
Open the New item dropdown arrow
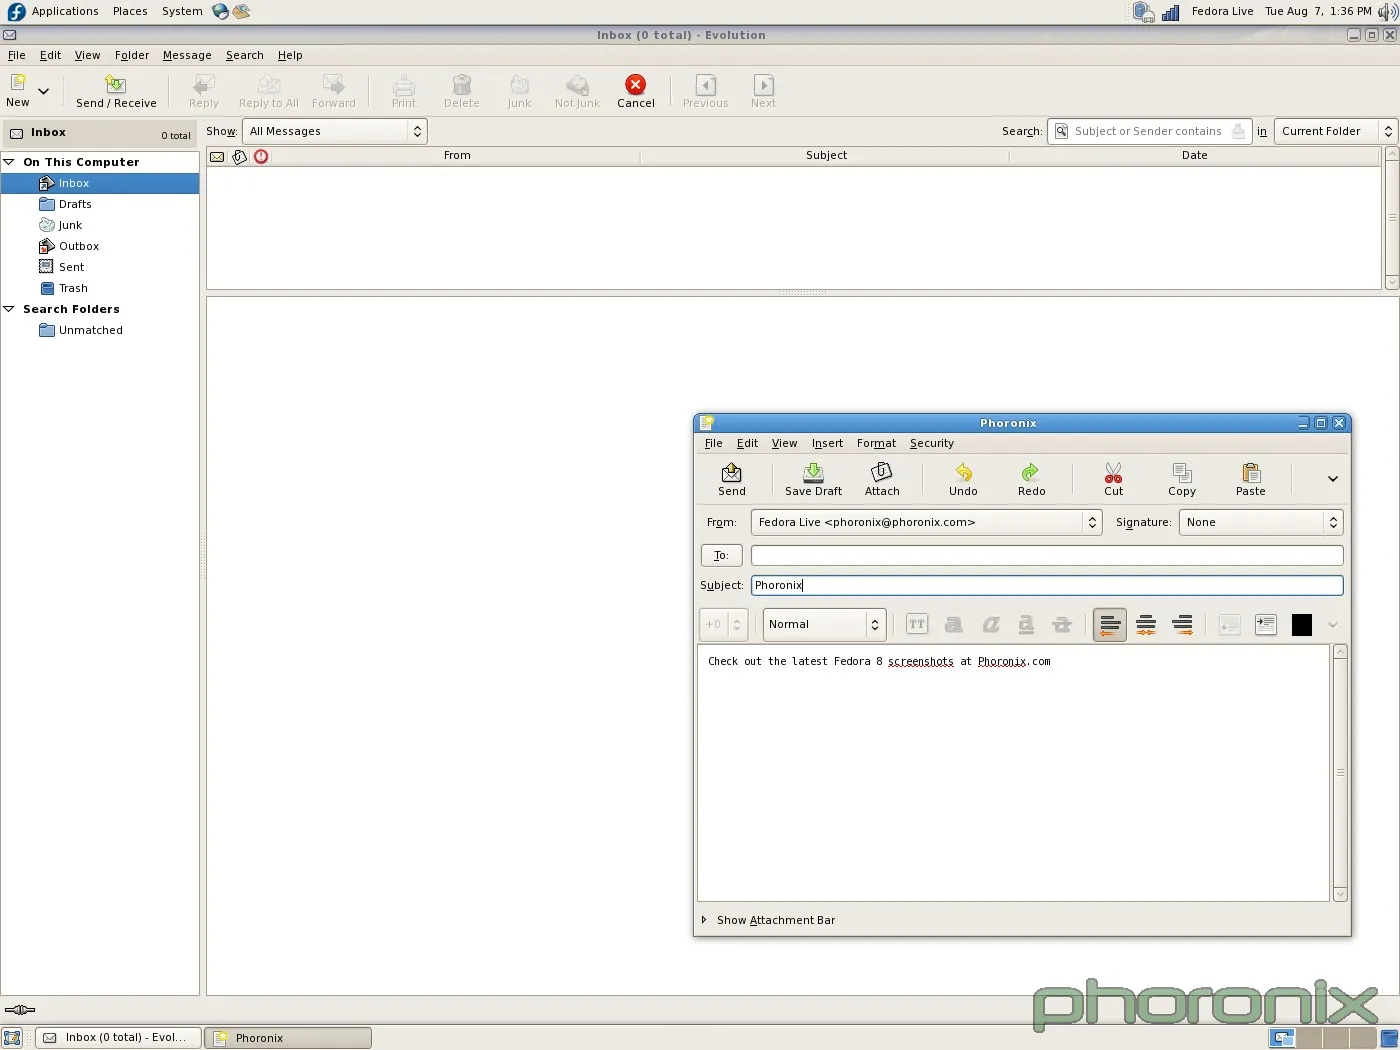pos(43,91)
